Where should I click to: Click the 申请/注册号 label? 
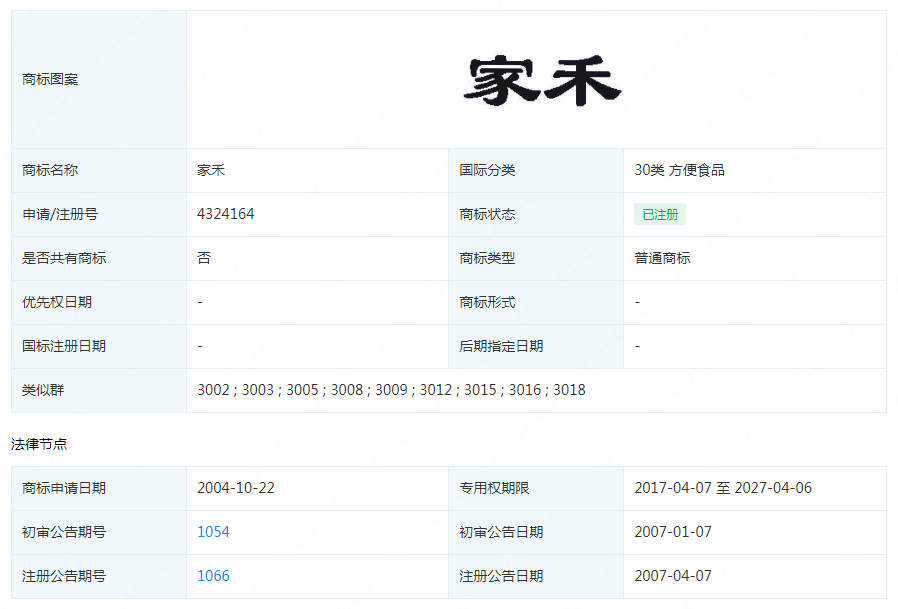[60, 214]
